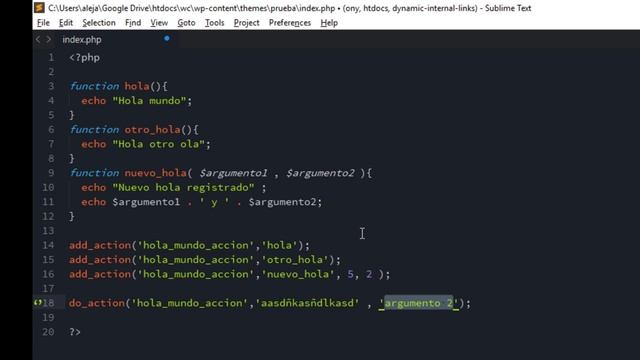Click line number 14 in gutter
The width and height of the screenshot is (640, 360).
(x=48, y=245)
